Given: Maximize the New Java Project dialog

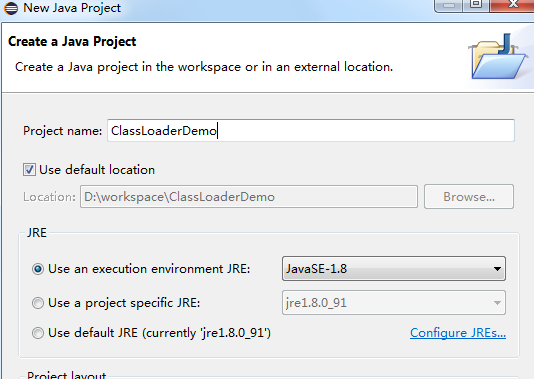Looking at the screenshot, I should pyautogui.click(x=476, y=5).
